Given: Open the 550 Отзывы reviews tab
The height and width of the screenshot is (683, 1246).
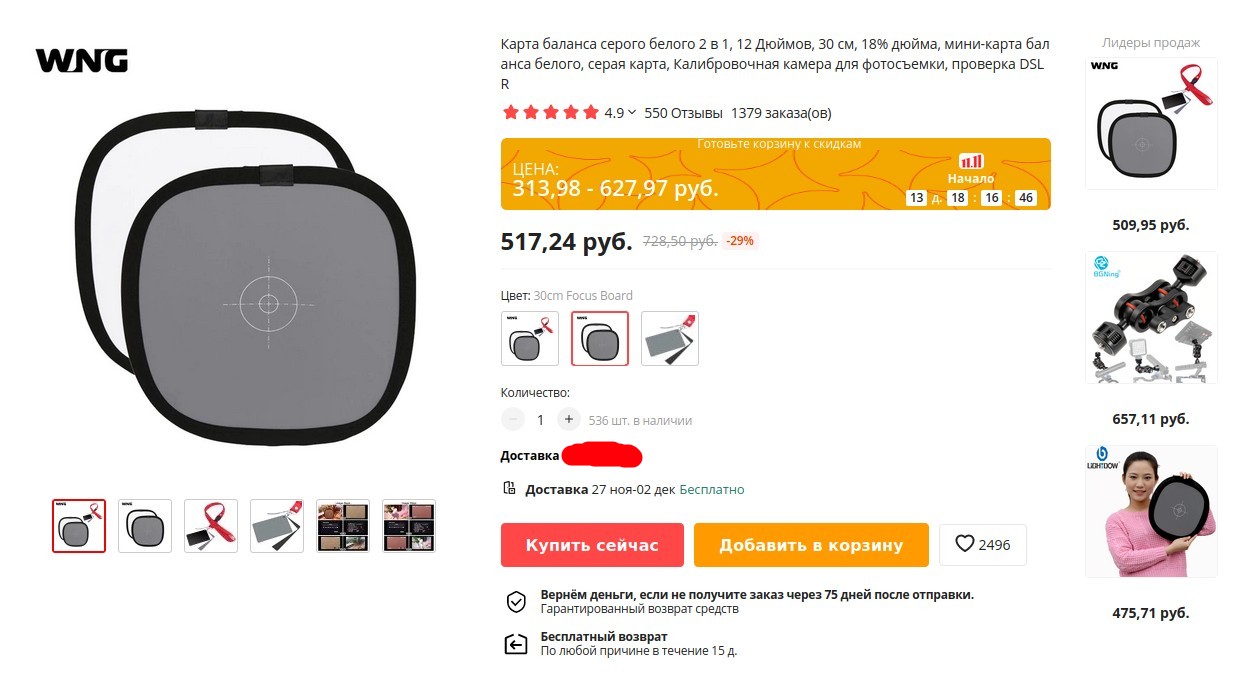Looking at the screenshot, I should (x=684, y=113).
